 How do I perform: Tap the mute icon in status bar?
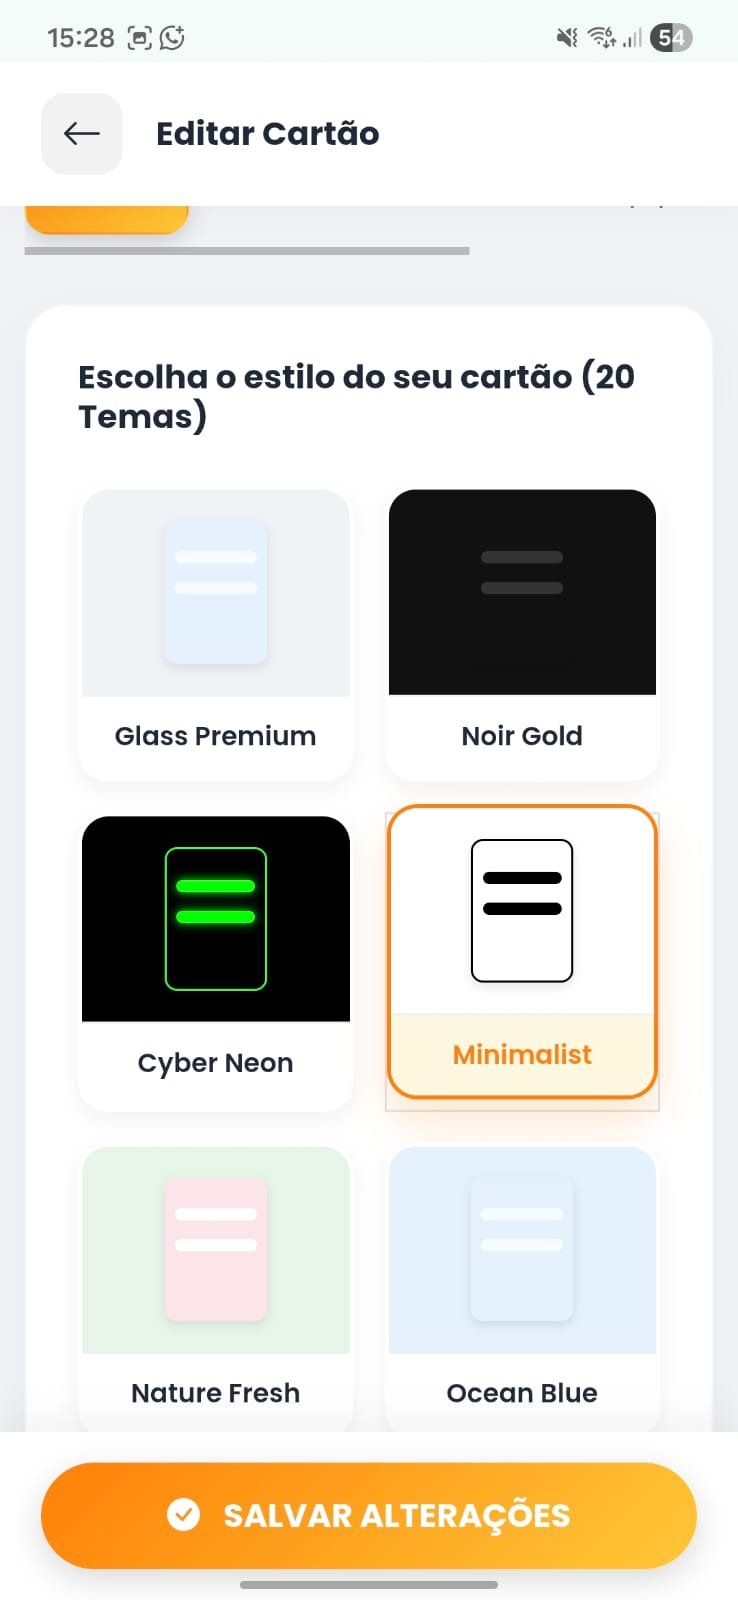(x=567, y=38)
